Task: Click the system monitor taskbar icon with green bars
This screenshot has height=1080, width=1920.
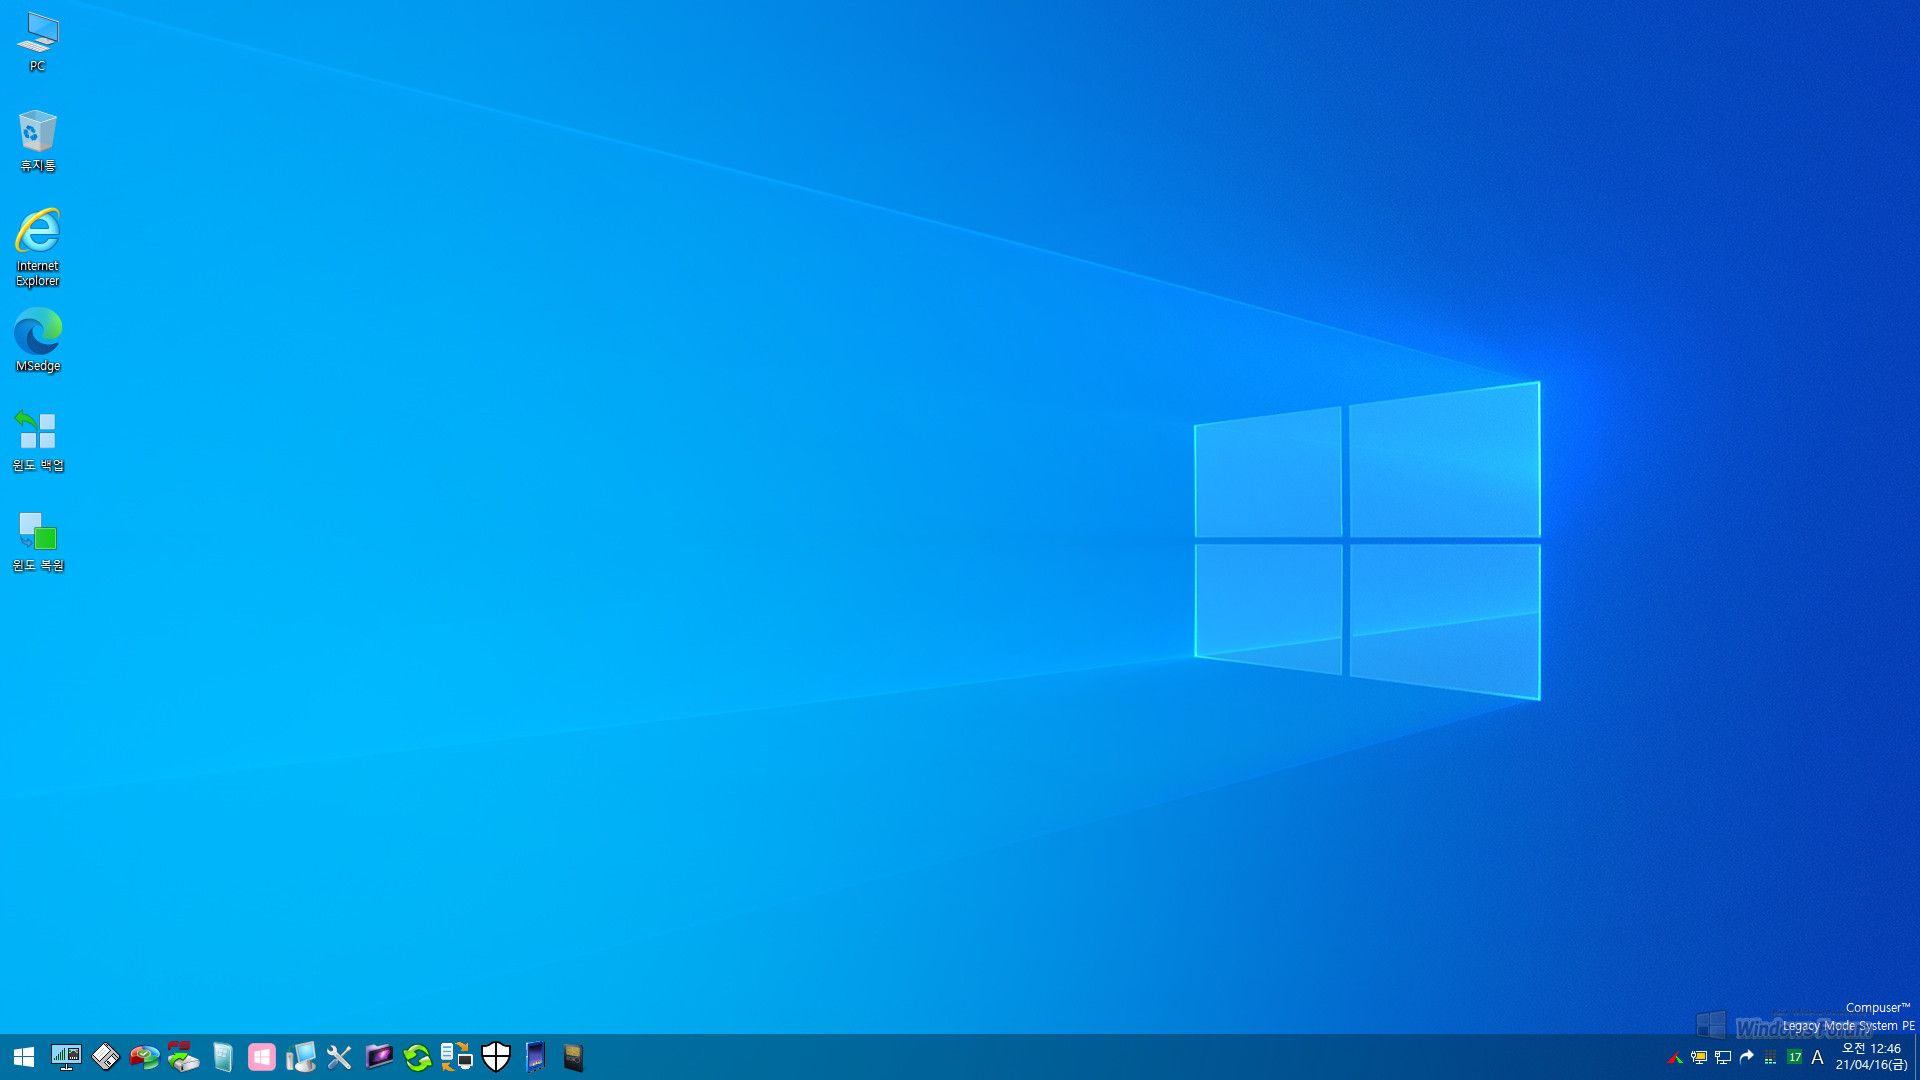Action: [x=66, y=1057]
